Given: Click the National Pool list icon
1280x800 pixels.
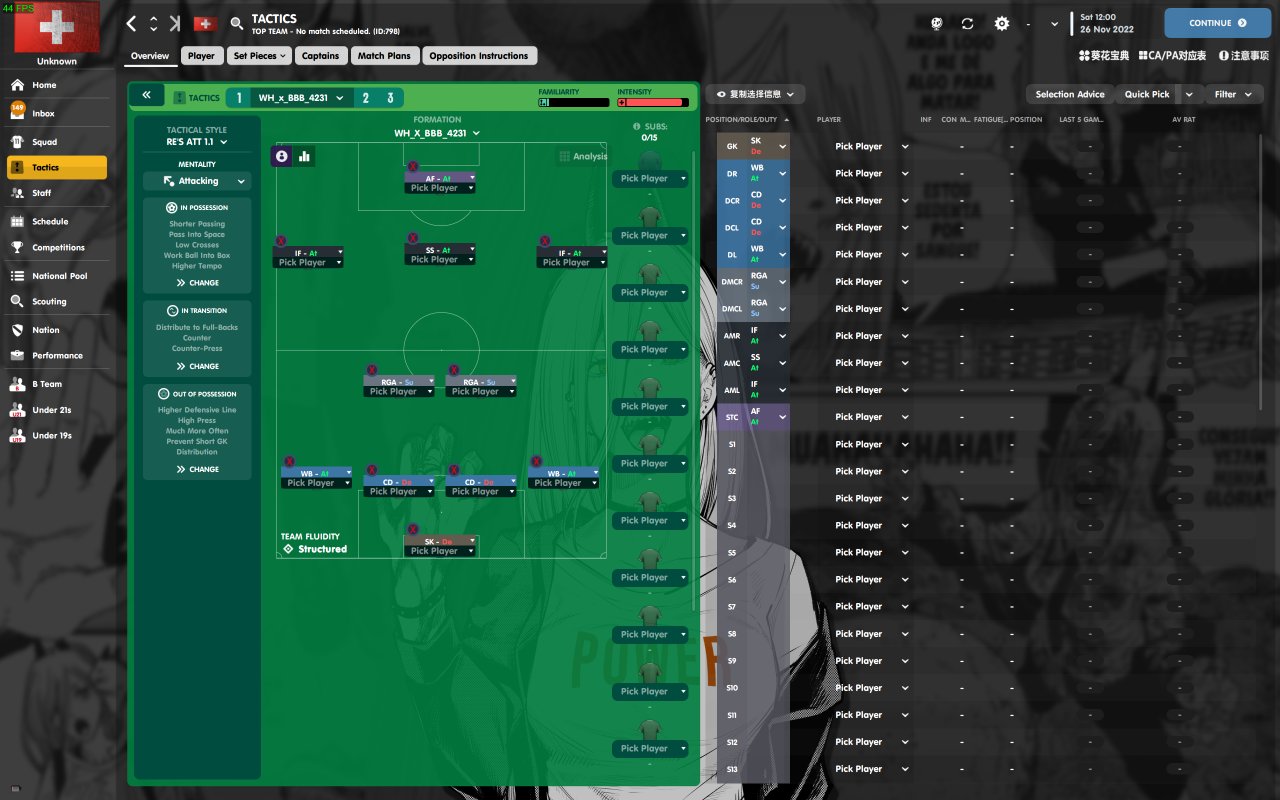Looking at the screenshot, I should [x=17, y=276].
